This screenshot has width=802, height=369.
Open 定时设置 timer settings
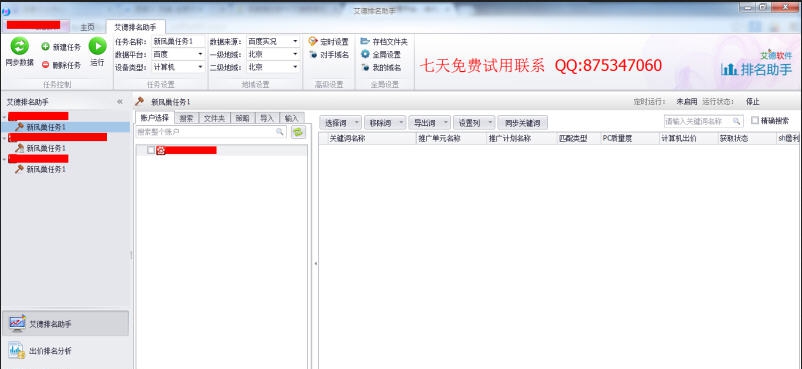(328, 41)
